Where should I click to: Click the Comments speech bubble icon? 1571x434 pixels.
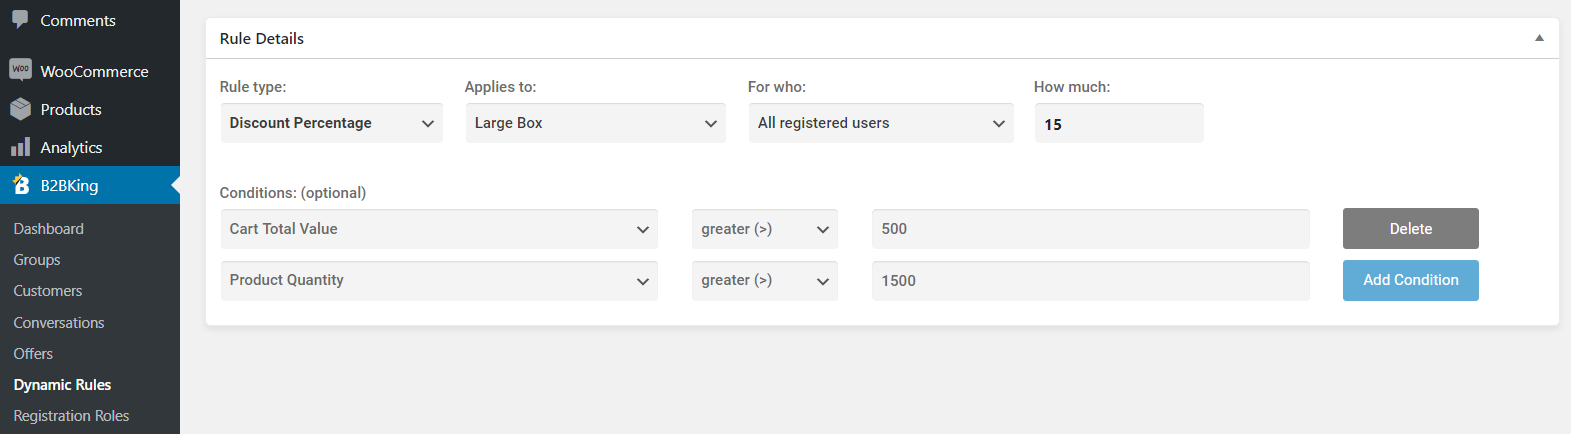pos(20,20)
